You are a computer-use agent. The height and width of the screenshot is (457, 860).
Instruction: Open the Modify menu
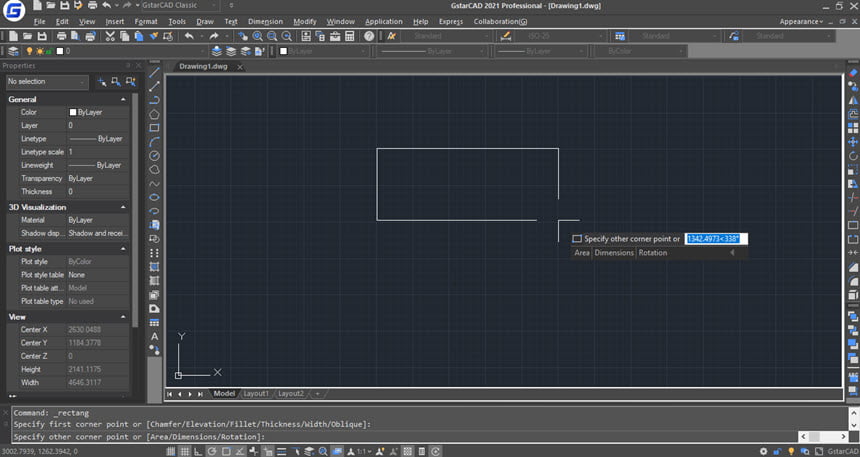point(304,21)
